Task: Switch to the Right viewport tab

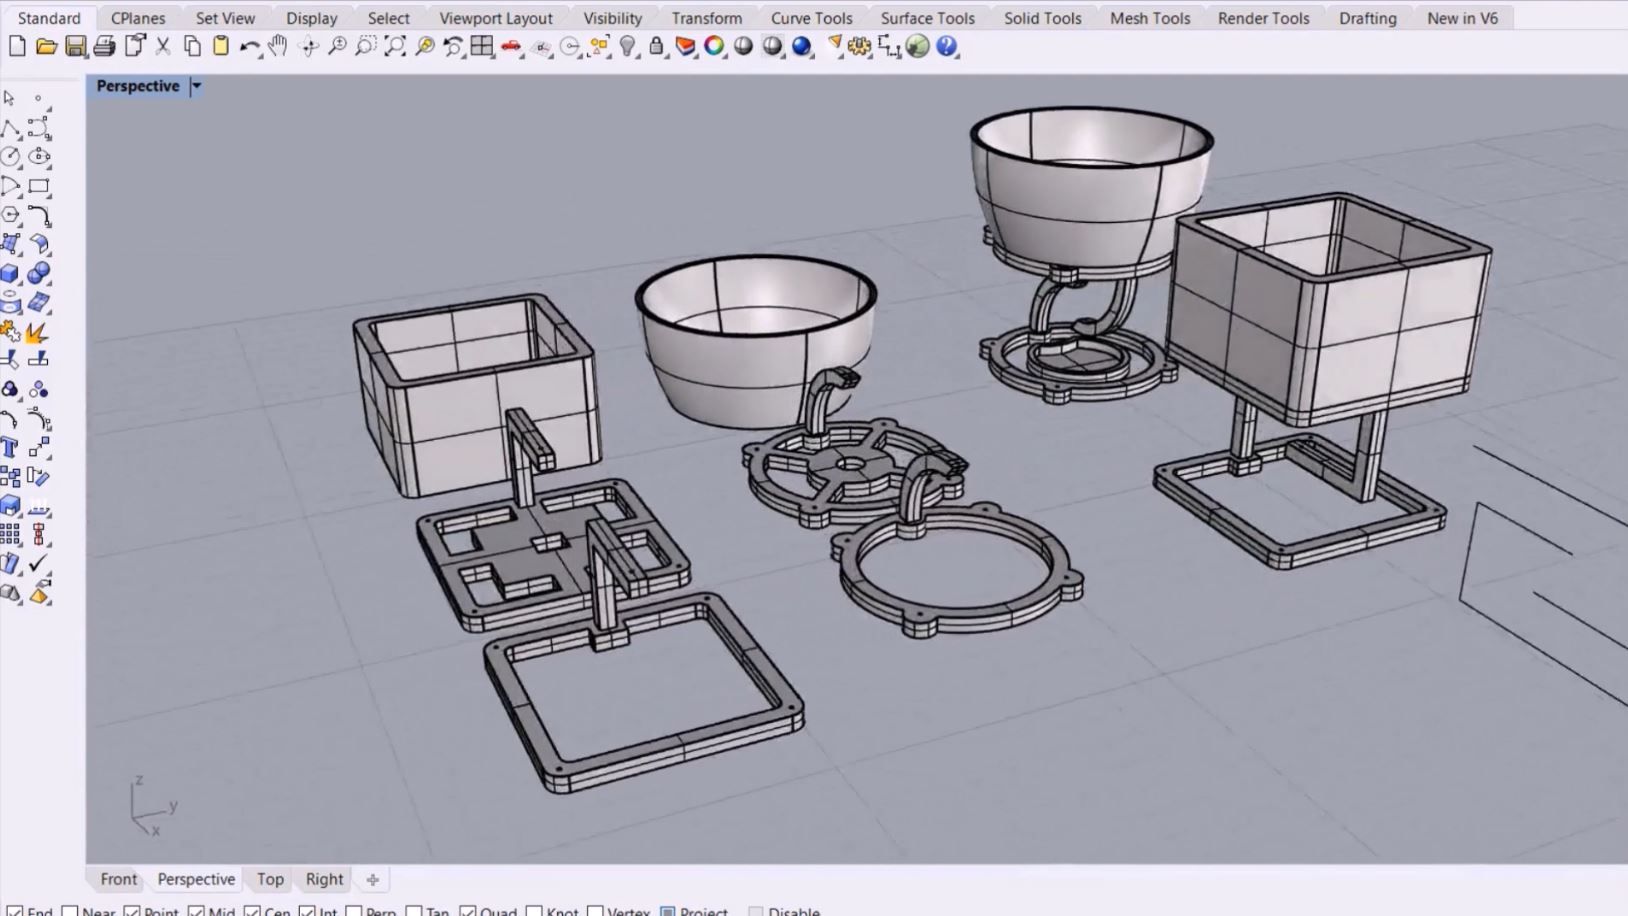Action: click(x=324, y=879)
